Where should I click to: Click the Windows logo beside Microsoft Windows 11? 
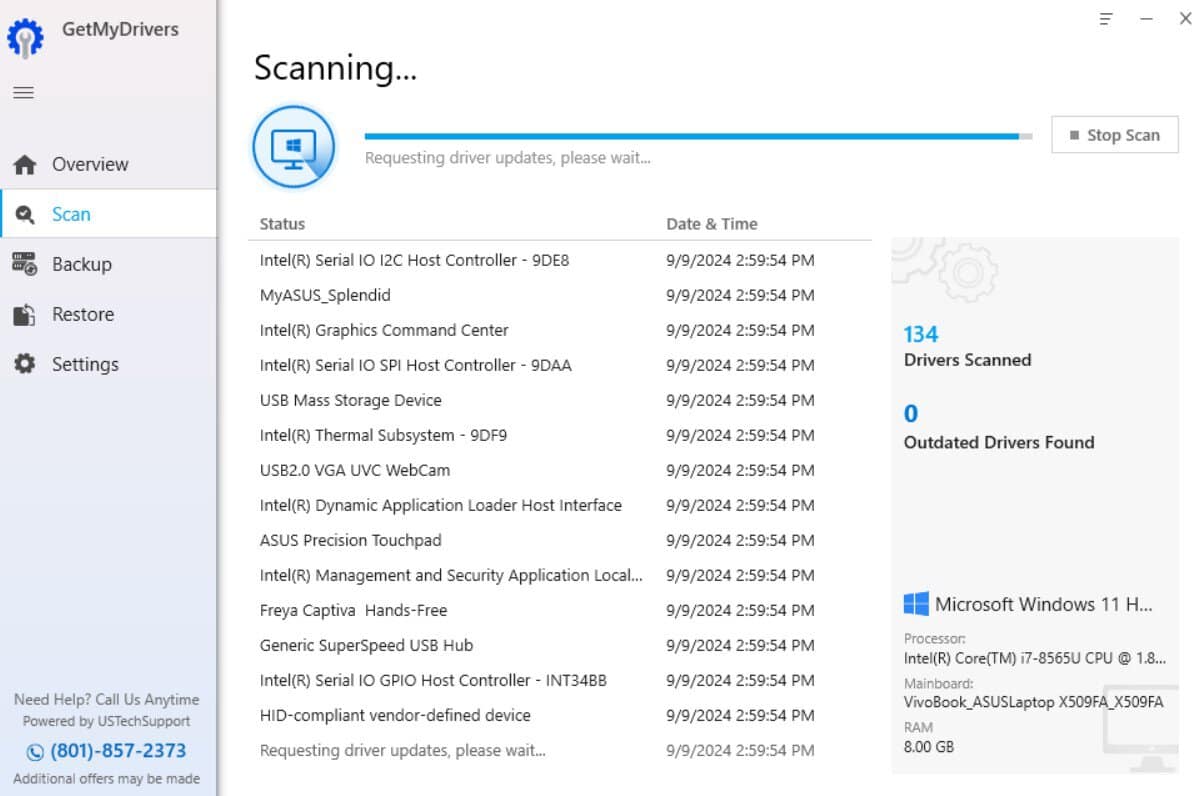916,603
